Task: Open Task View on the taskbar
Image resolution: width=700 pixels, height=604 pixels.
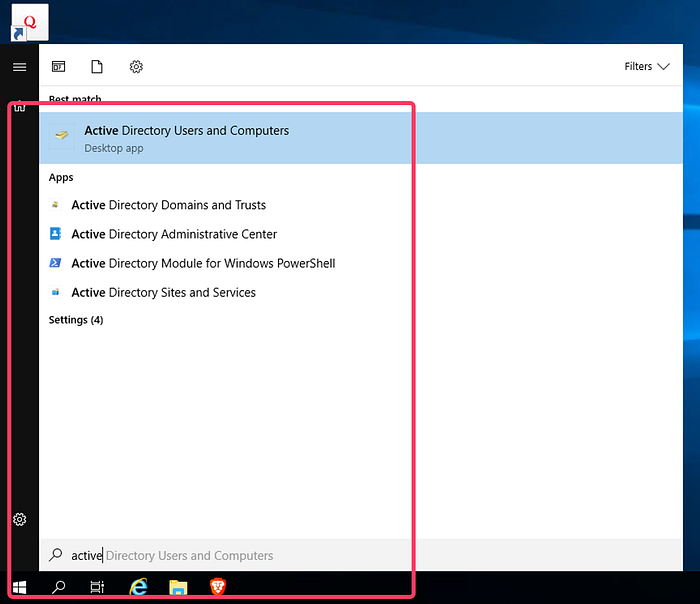Action: 97,587
